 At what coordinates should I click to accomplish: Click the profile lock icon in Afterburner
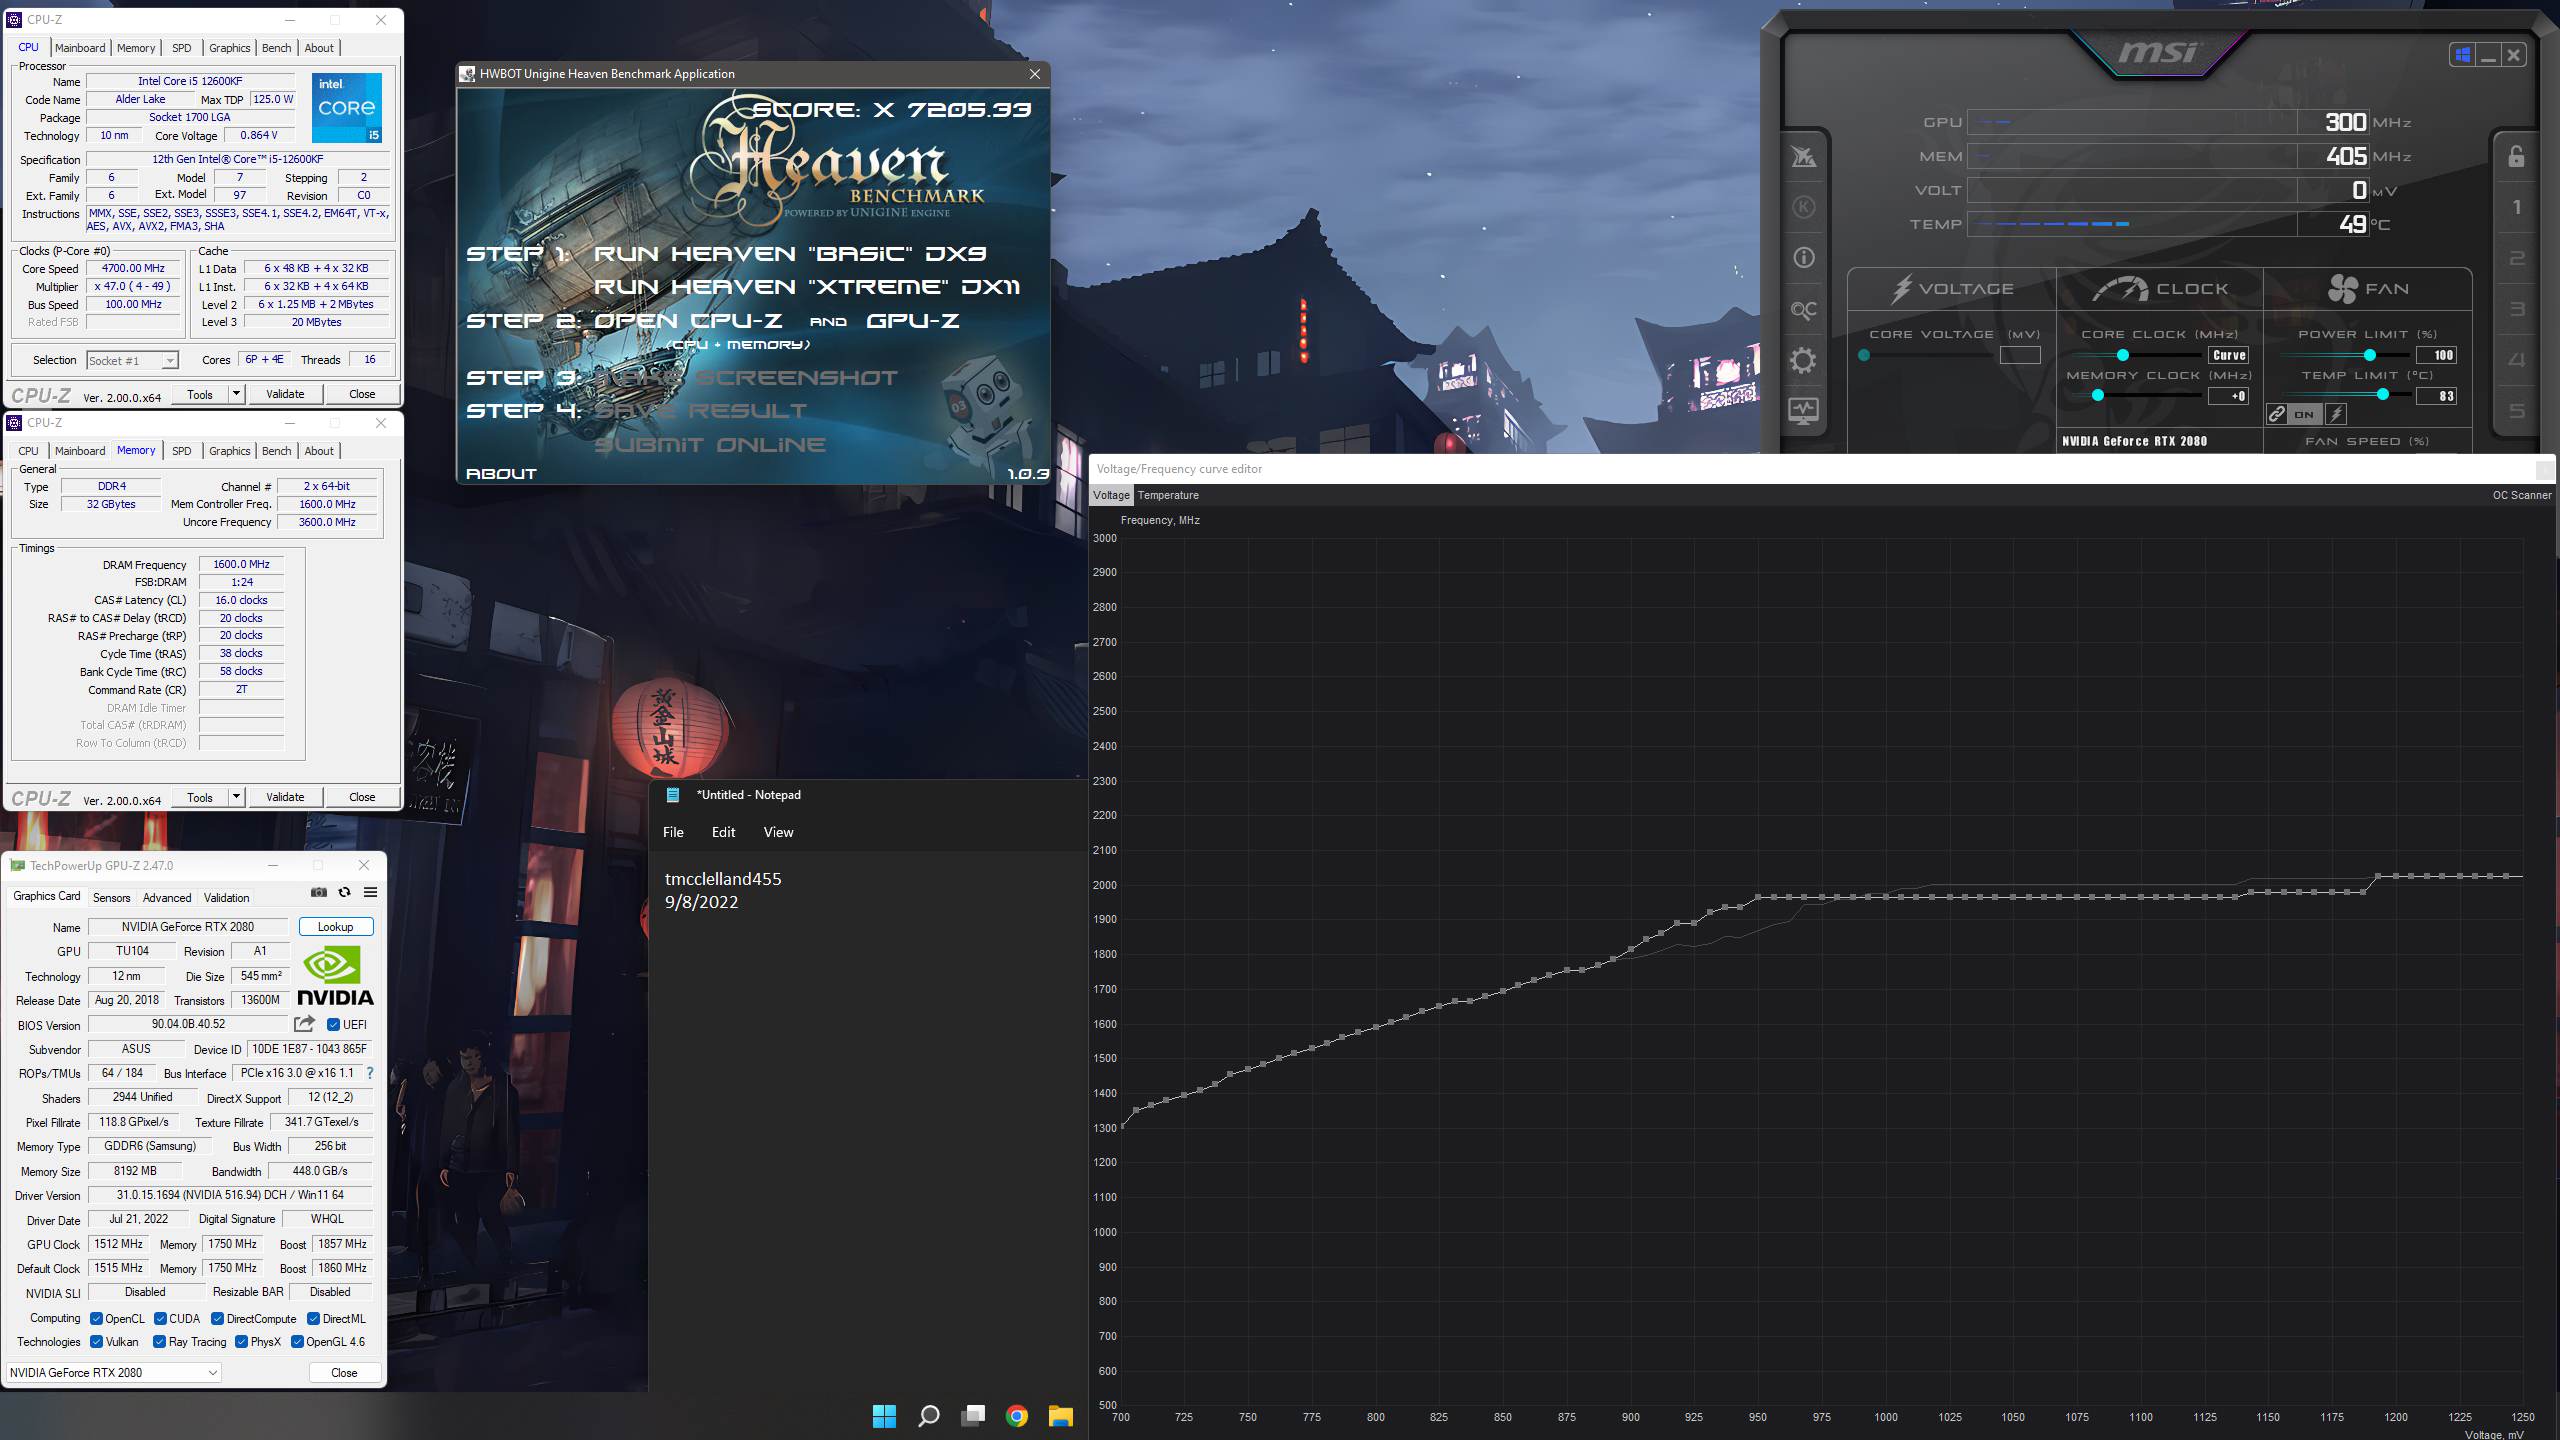(x=2516, y=157)
